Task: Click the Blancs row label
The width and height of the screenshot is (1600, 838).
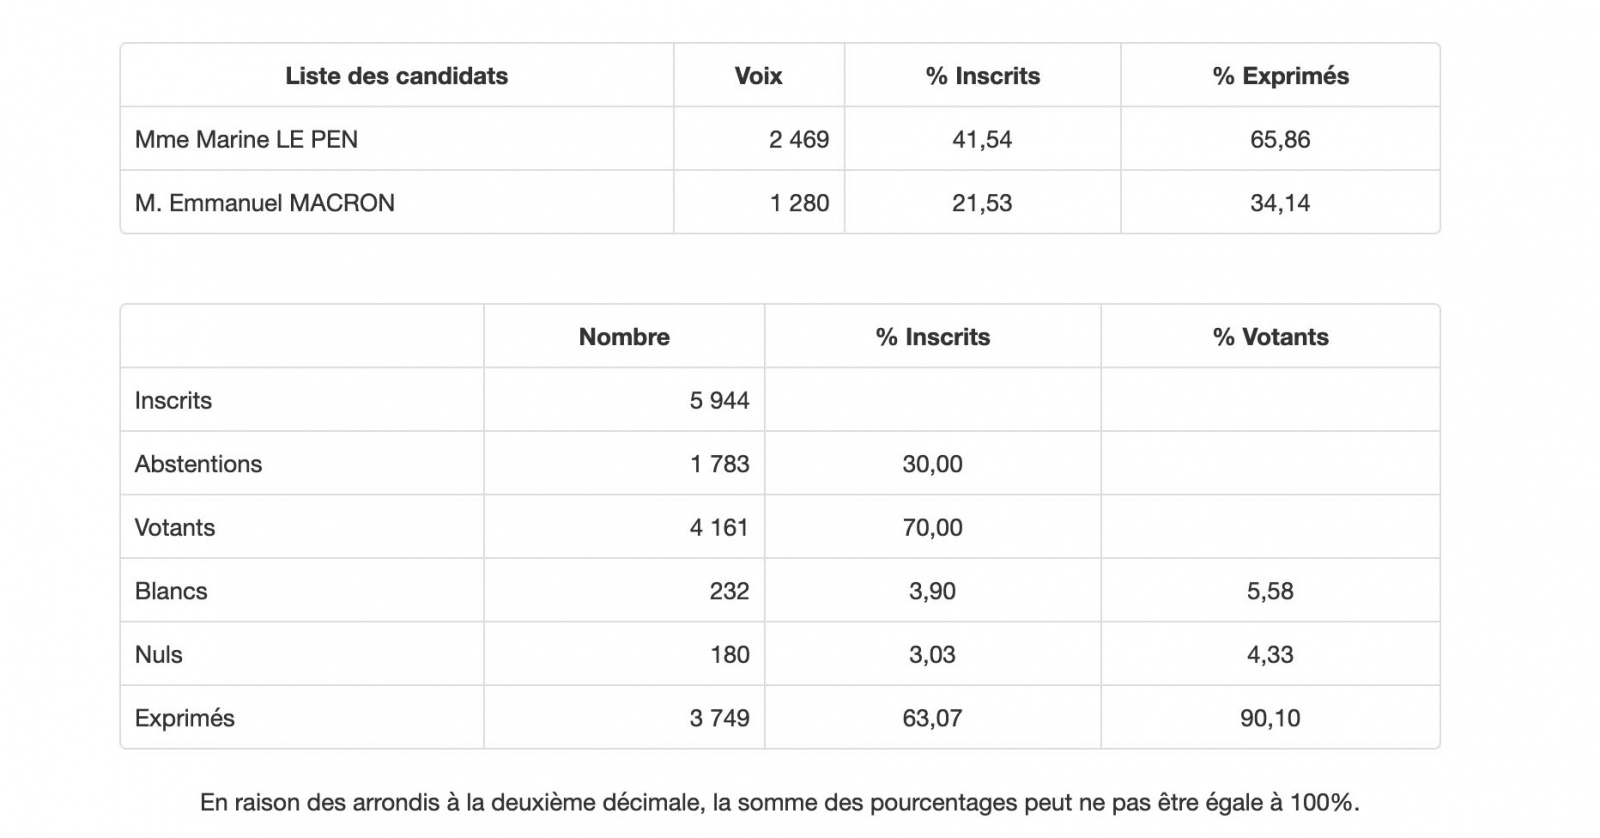Action: 171,591
